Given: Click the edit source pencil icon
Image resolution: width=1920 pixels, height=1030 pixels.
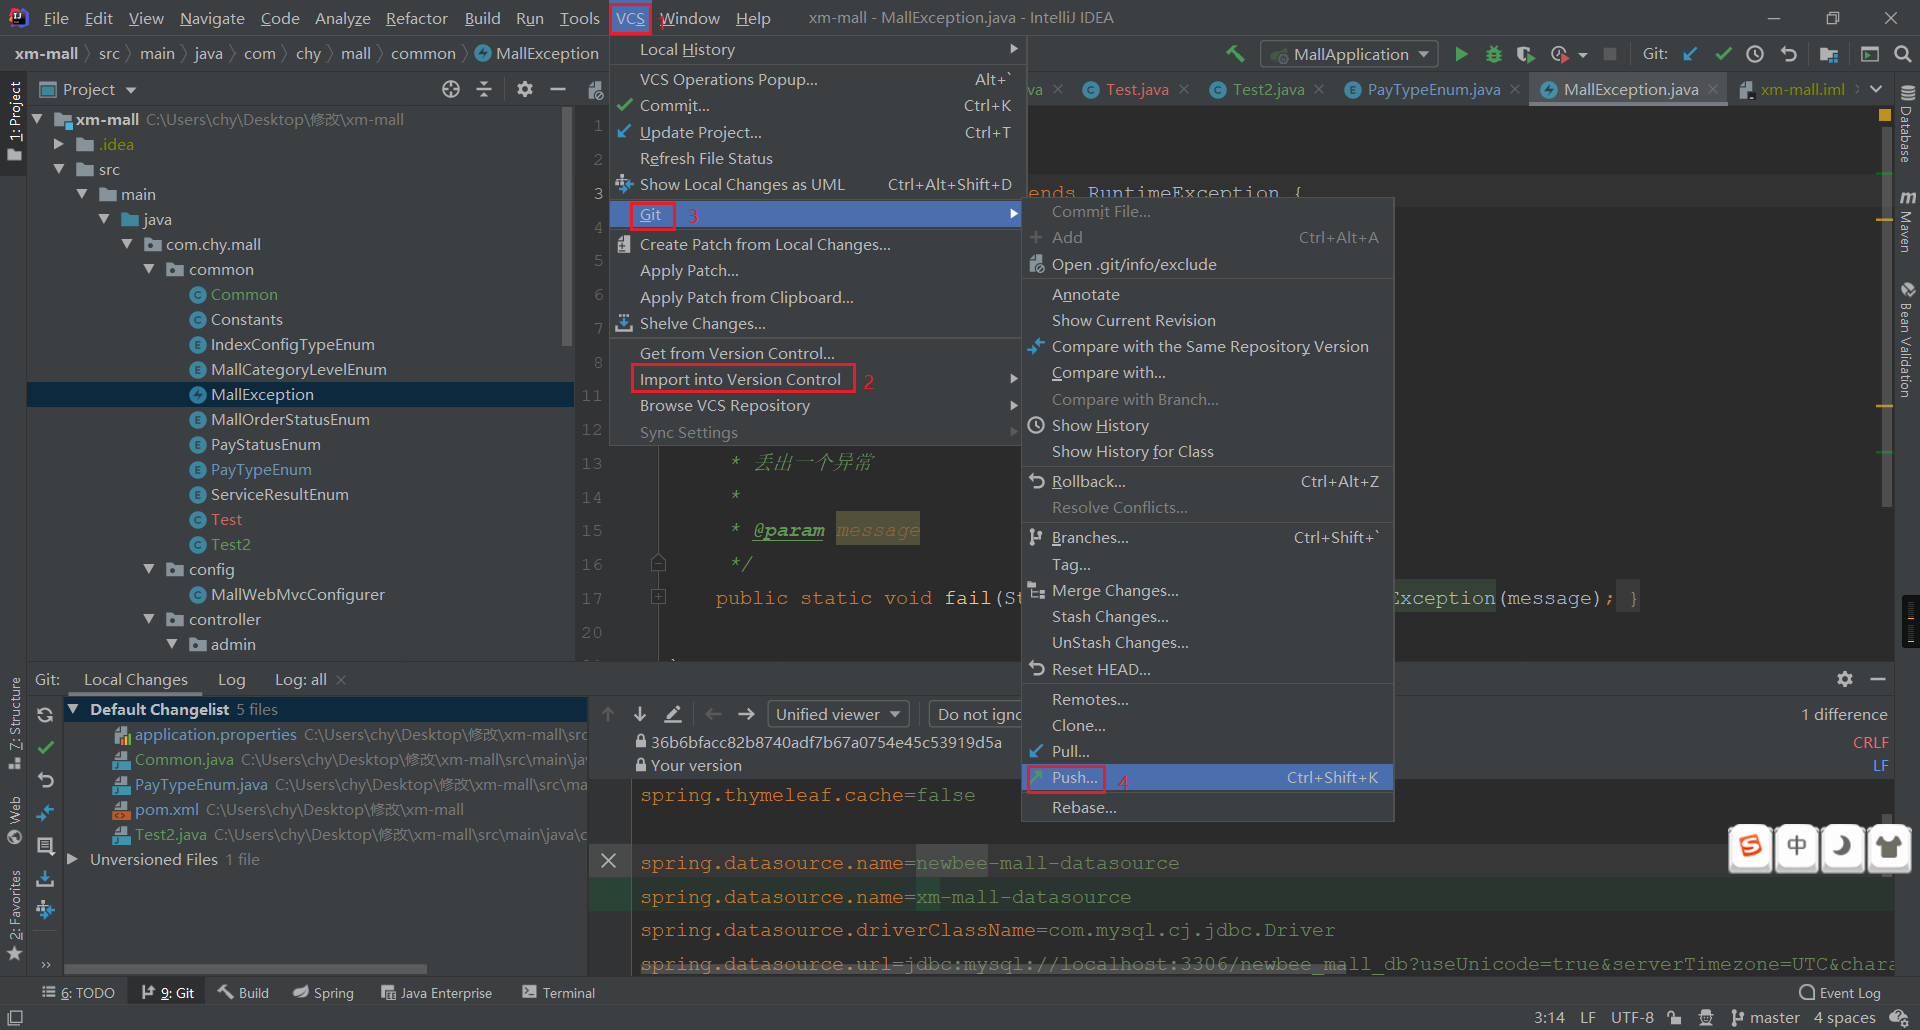Looking at the screenshot, I should point(673,714).
